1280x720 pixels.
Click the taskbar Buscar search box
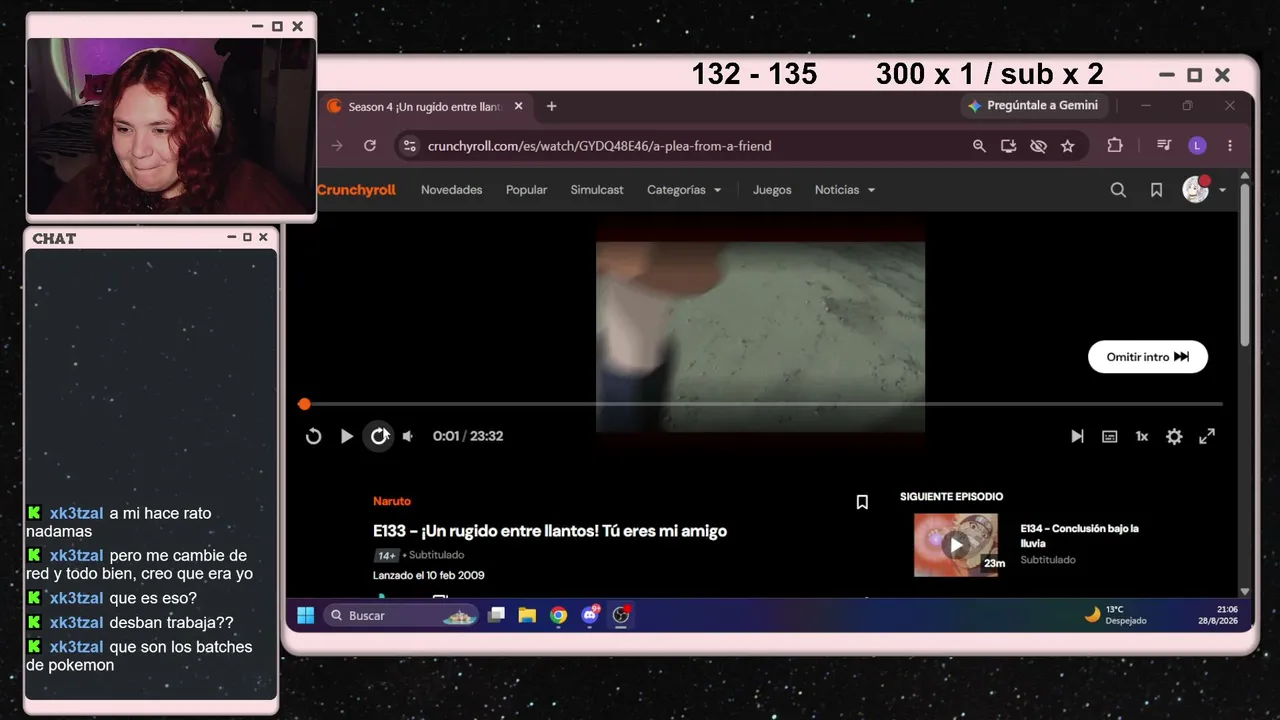pos(402,615)
